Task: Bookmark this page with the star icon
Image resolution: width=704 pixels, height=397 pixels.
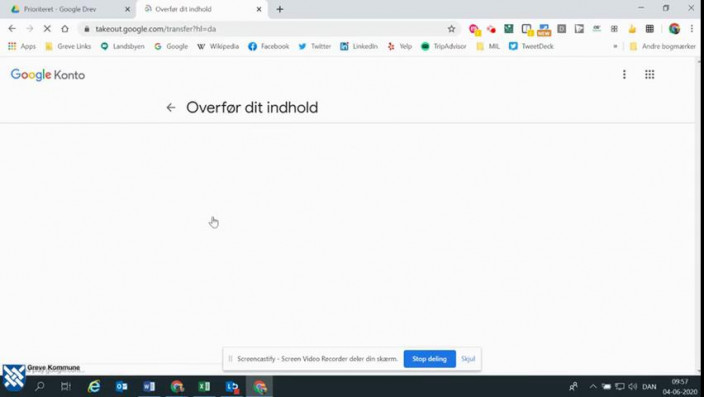Action: pos(451,29)
